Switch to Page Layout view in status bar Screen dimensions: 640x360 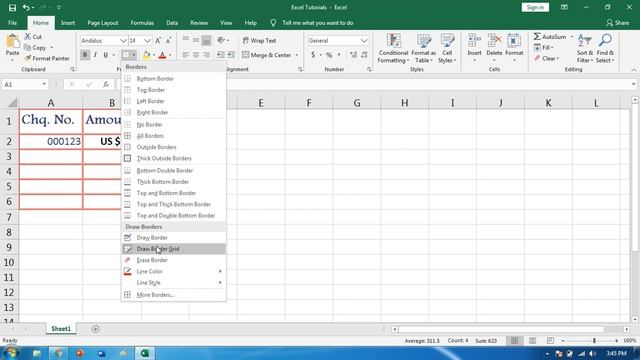pyautogui.click(x=532, y=340)
